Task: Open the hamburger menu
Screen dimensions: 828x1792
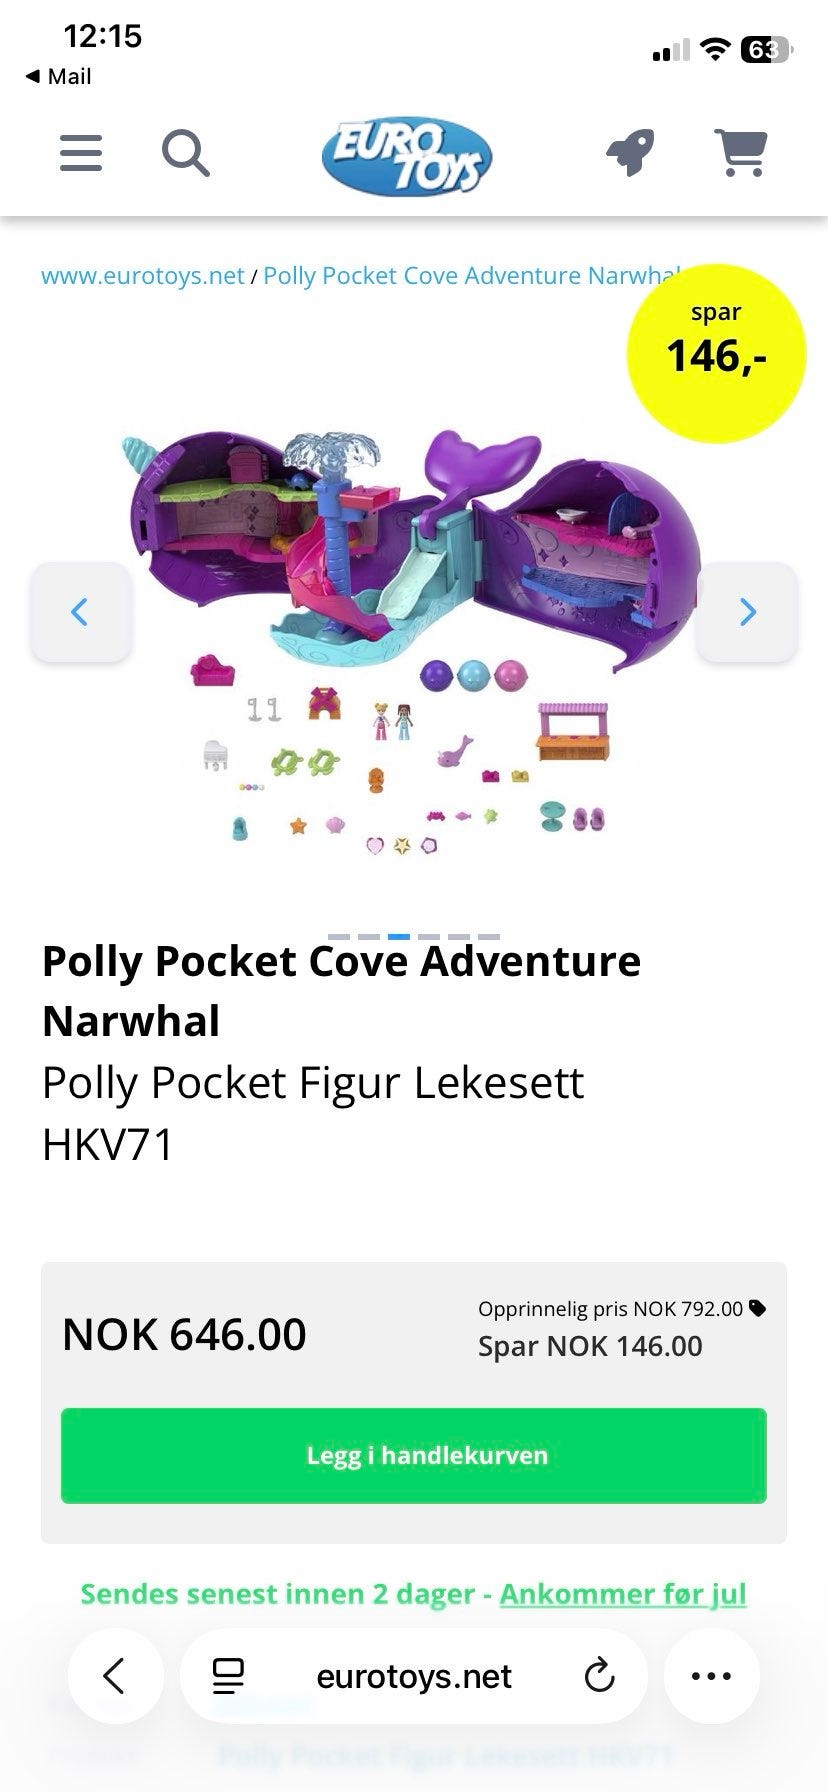Action: coord(81,153)
